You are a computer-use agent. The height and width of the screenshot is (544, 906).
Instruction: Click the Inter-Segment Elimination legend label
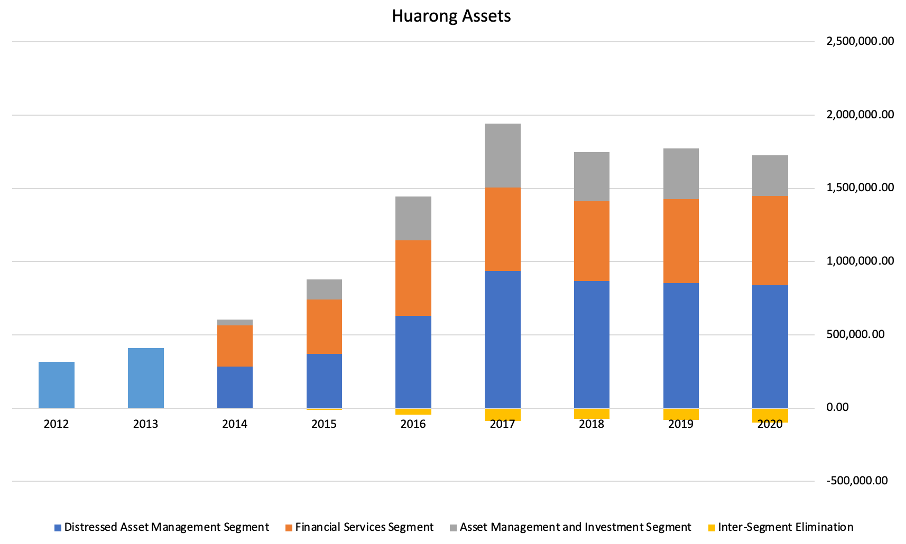point(786,527)
